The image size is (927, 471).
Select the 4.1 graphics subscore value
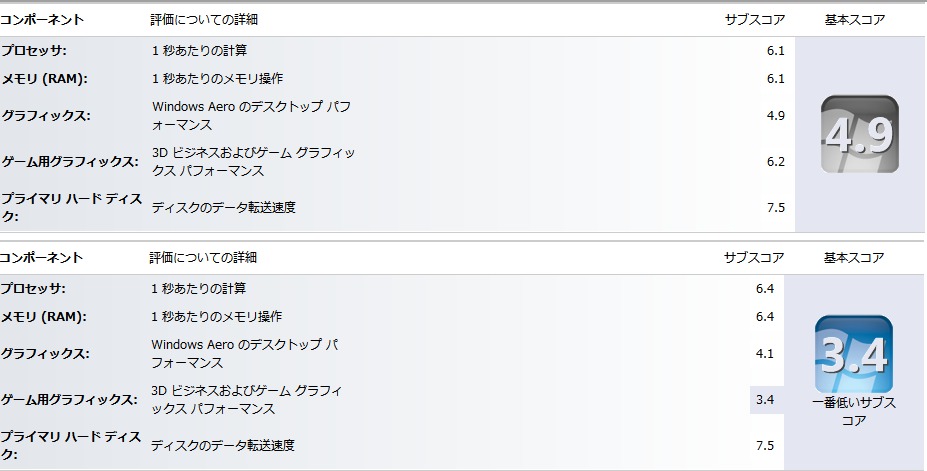[x=765, y=353]
